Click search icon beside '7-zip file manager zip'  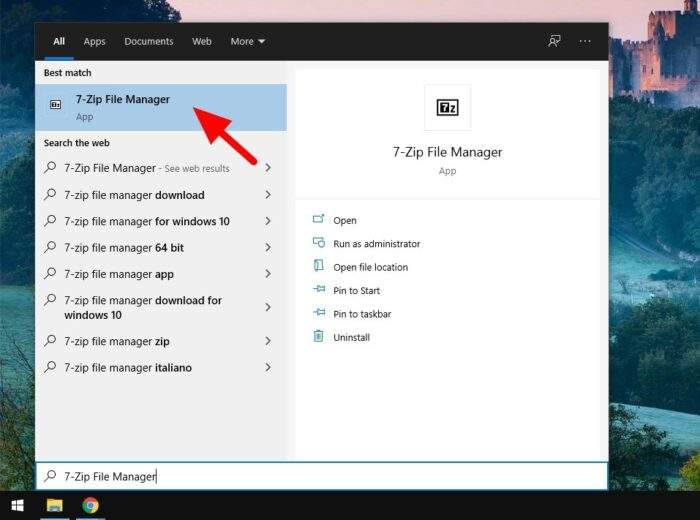50,341
